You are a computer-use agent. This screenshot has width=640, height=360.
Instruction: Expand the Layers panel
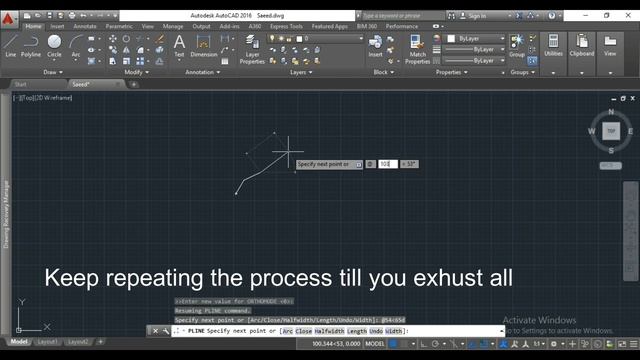point(301,72)
